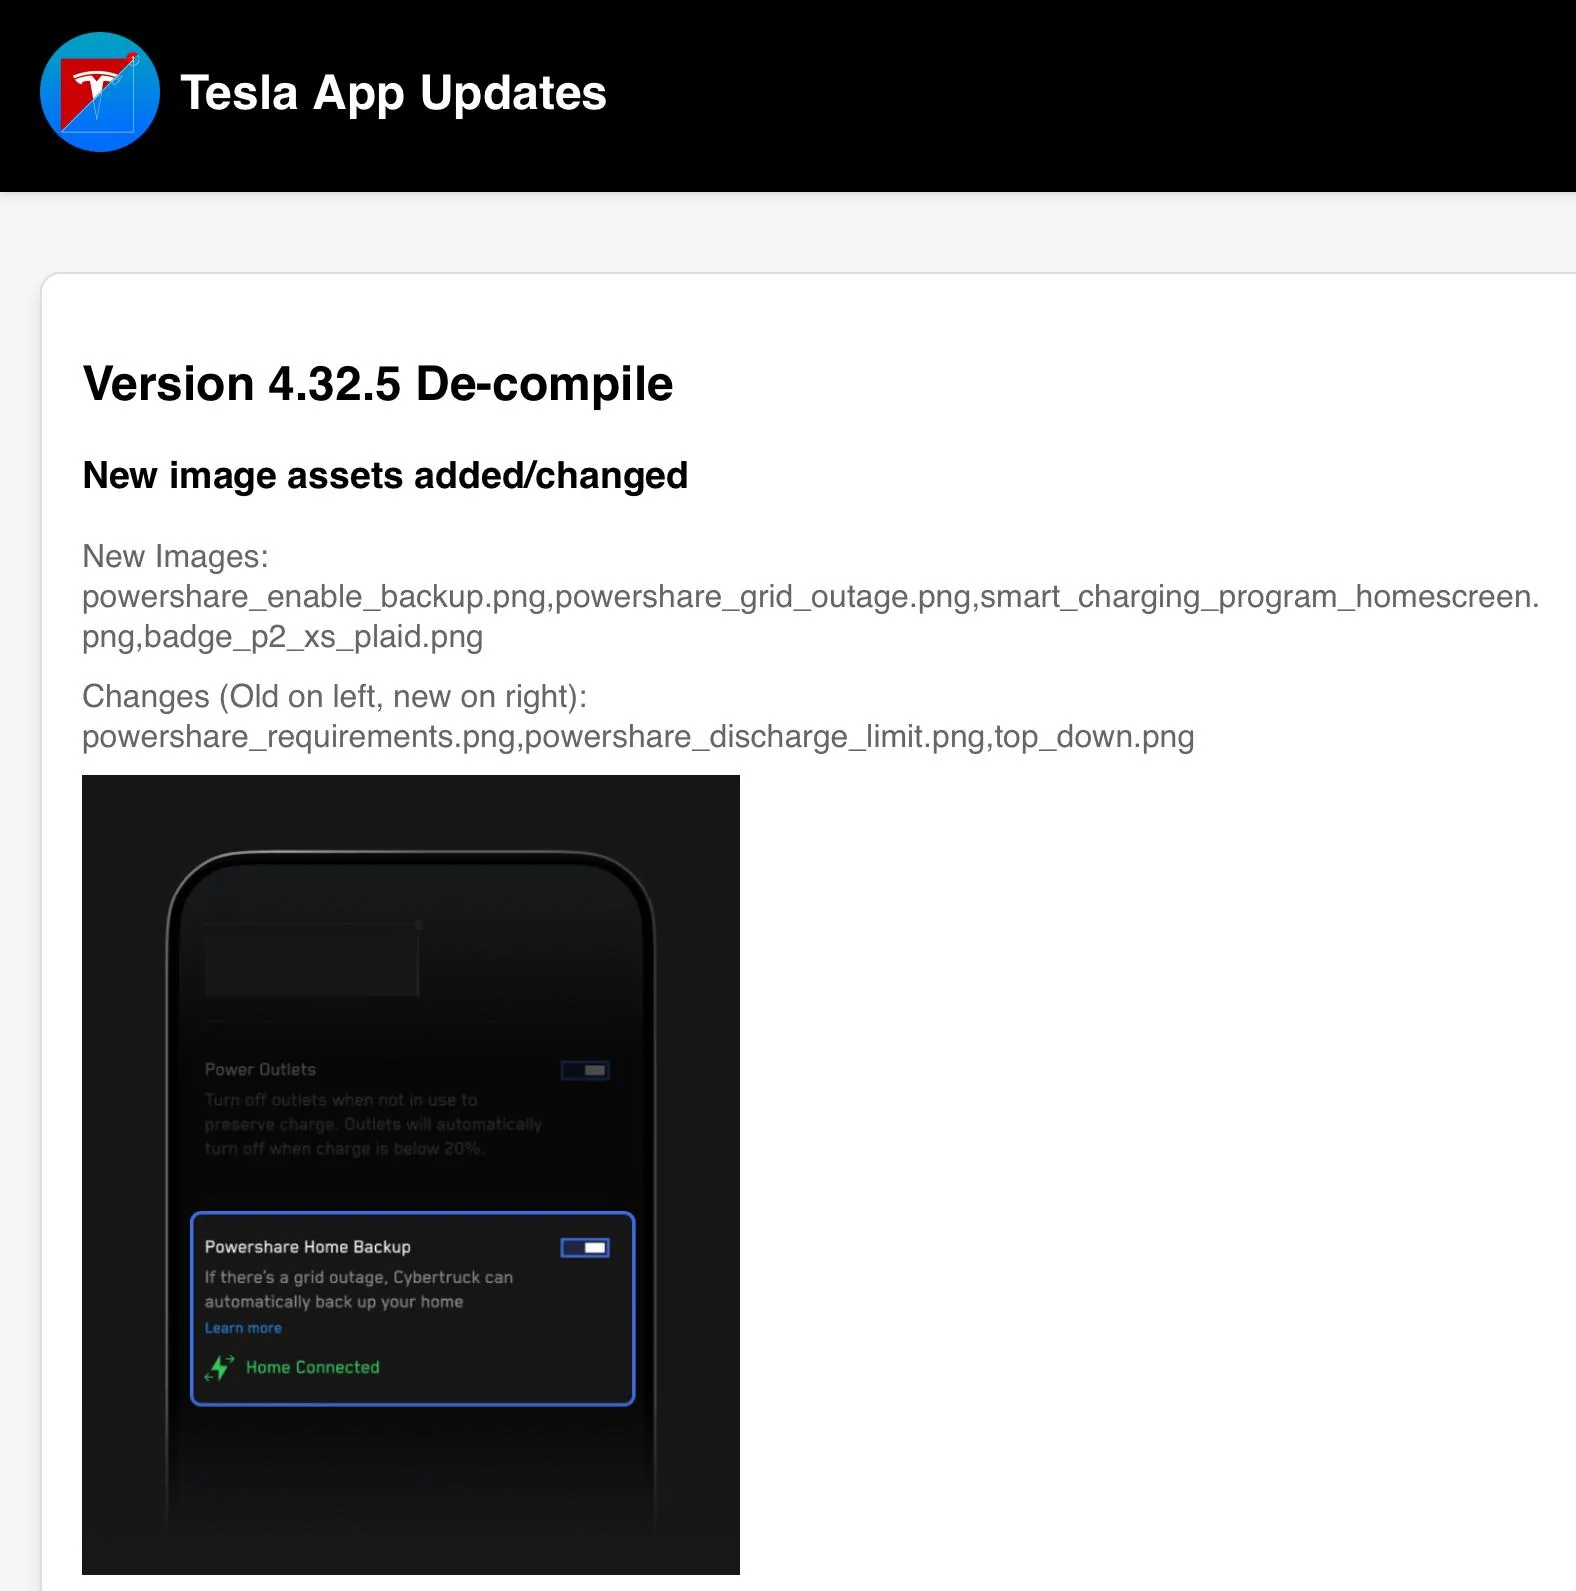Click the Home Connected lightning bolt icon
This screenshot has height=1591, width=1576.
(x=219, y=1367)
